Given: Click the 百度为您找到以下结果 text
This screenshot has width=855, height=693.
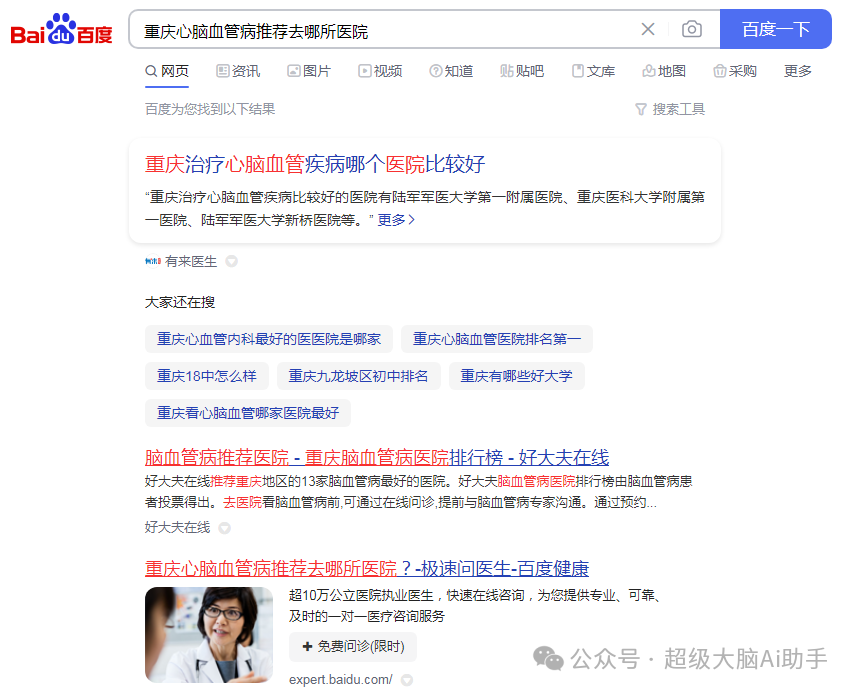Looking at the screenshot, I should tap(210, 109).
